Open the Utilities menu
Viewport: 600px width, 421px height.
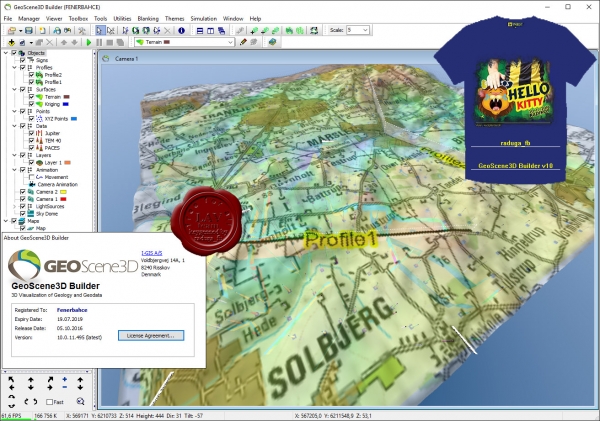(122, 18)
